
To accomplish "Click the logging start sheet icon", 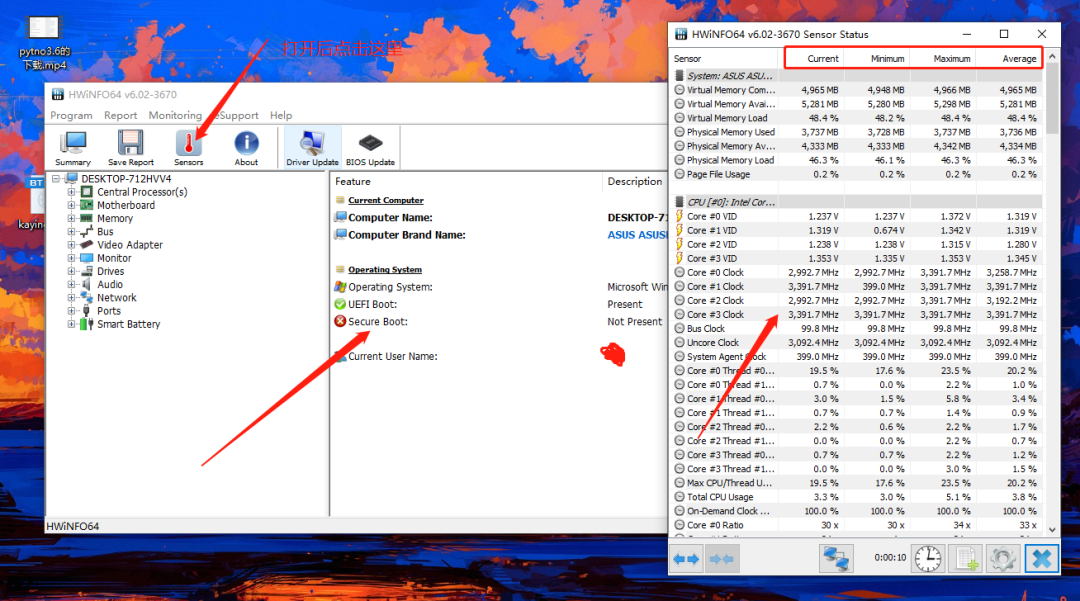I will [966, 558].
